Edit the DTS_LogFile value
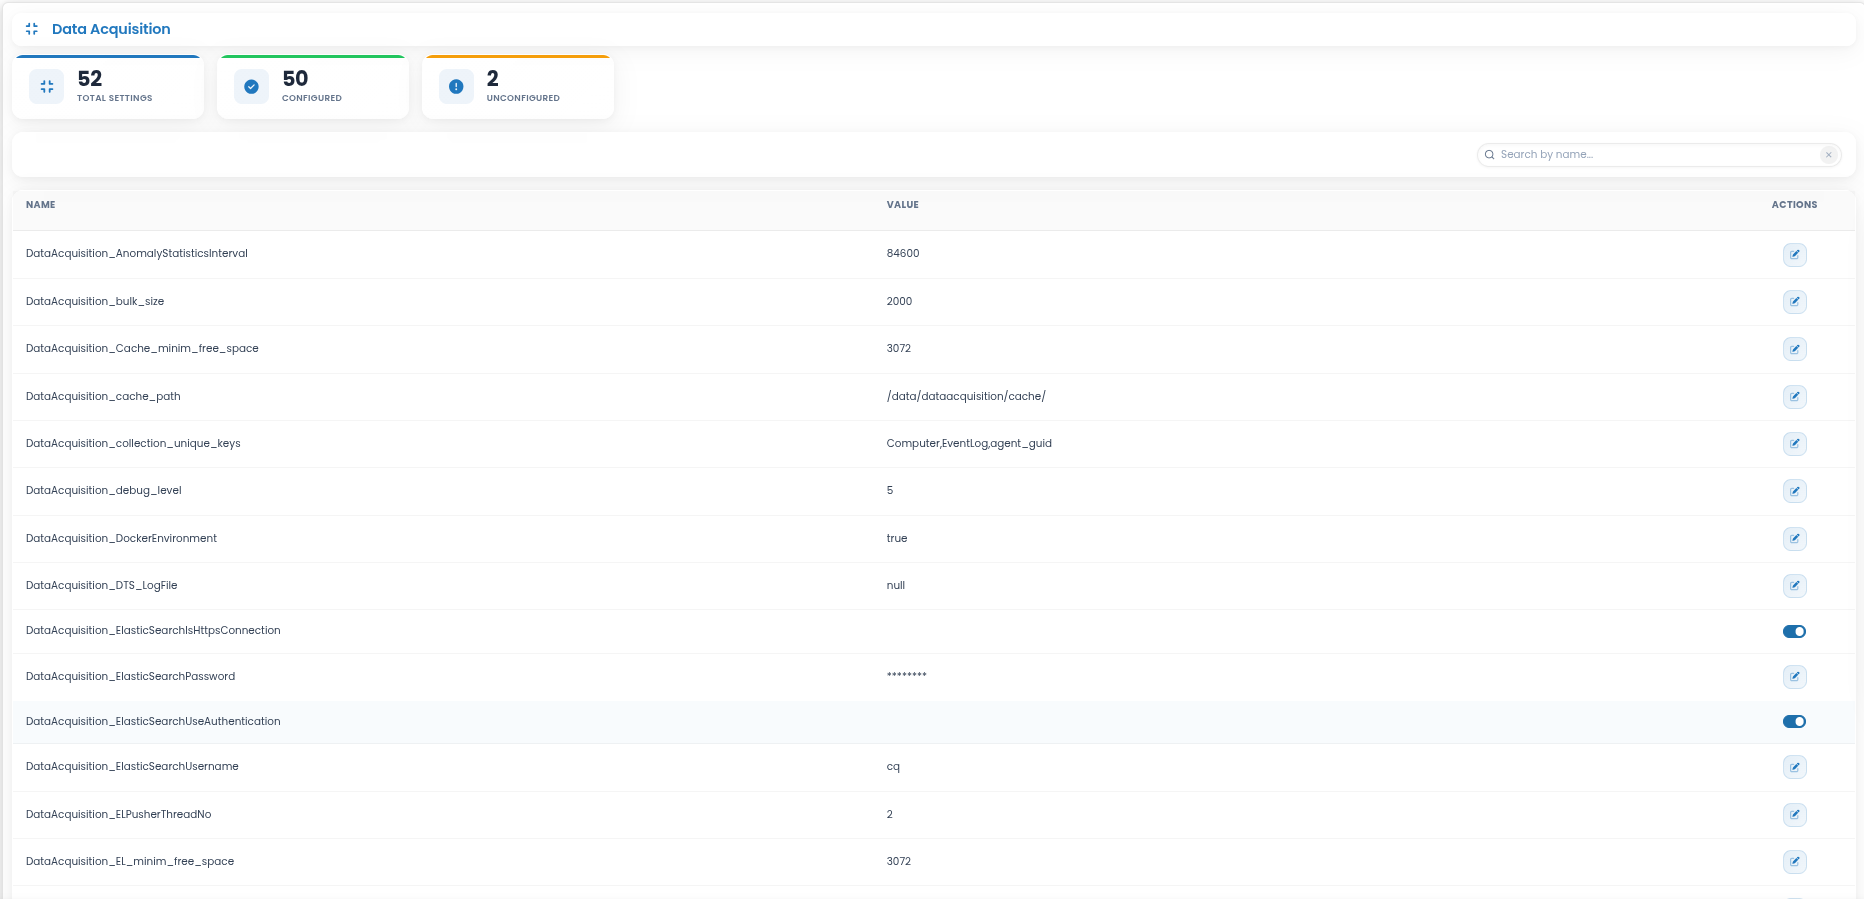This screenshot has height=899, width=1864. 1794,585
